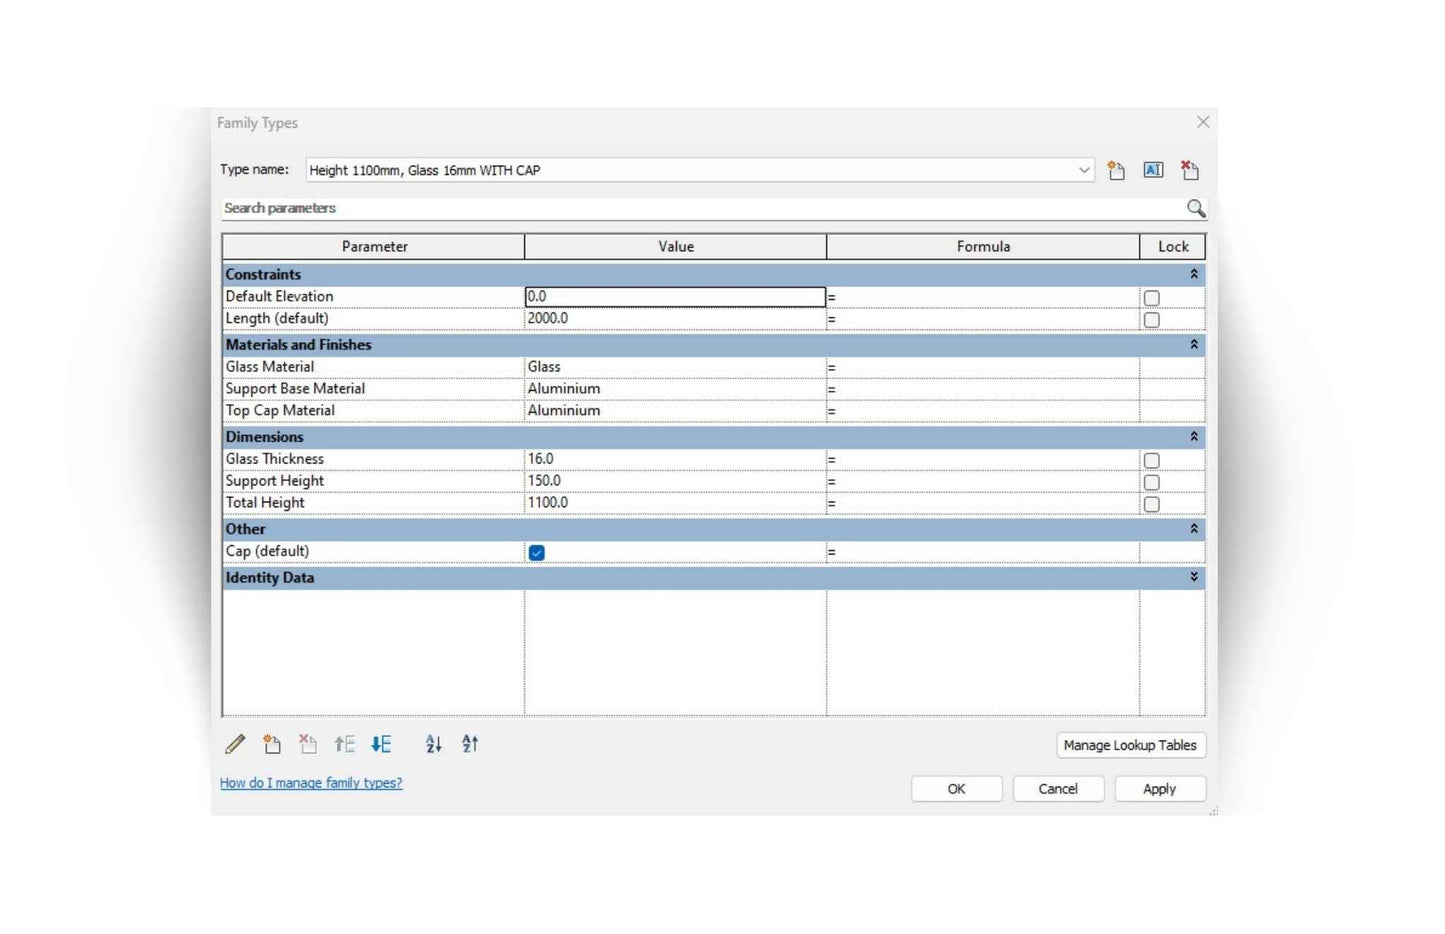Click the Length value 2000.0
This screenshot has height=934, width=1445.
[x=675, y=319]
